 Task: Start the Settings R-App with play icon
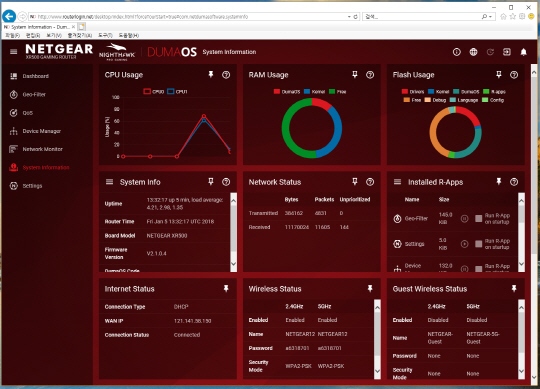[465, 244]
